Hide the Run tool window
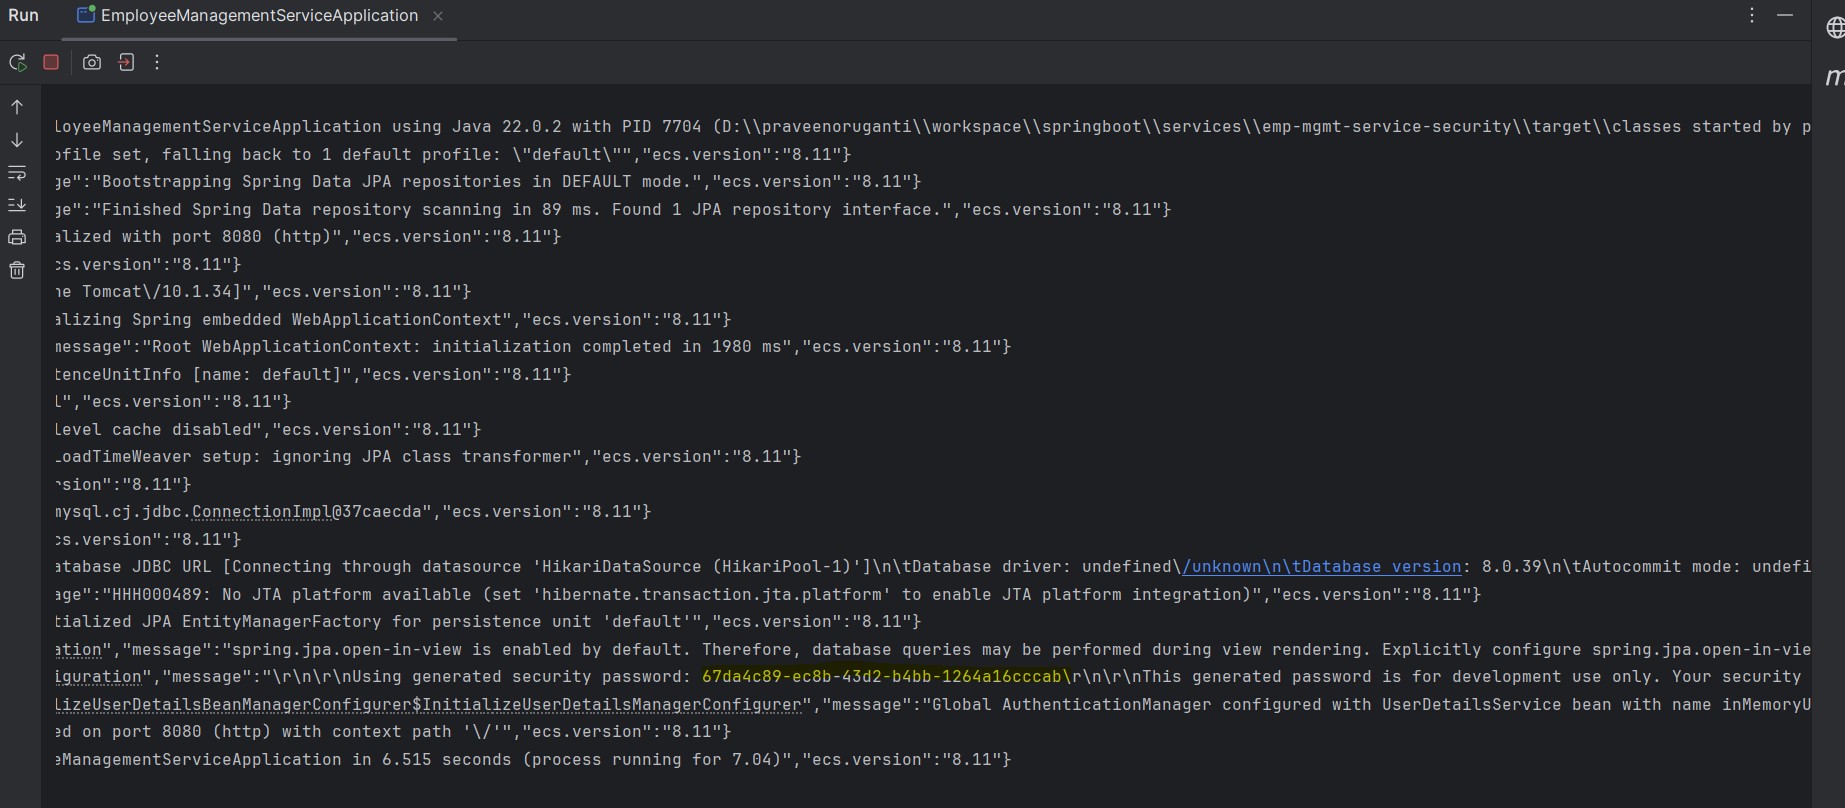The height and width of the screenshot is (808, 1845). pyautogui.click(x=1785, y=16)
